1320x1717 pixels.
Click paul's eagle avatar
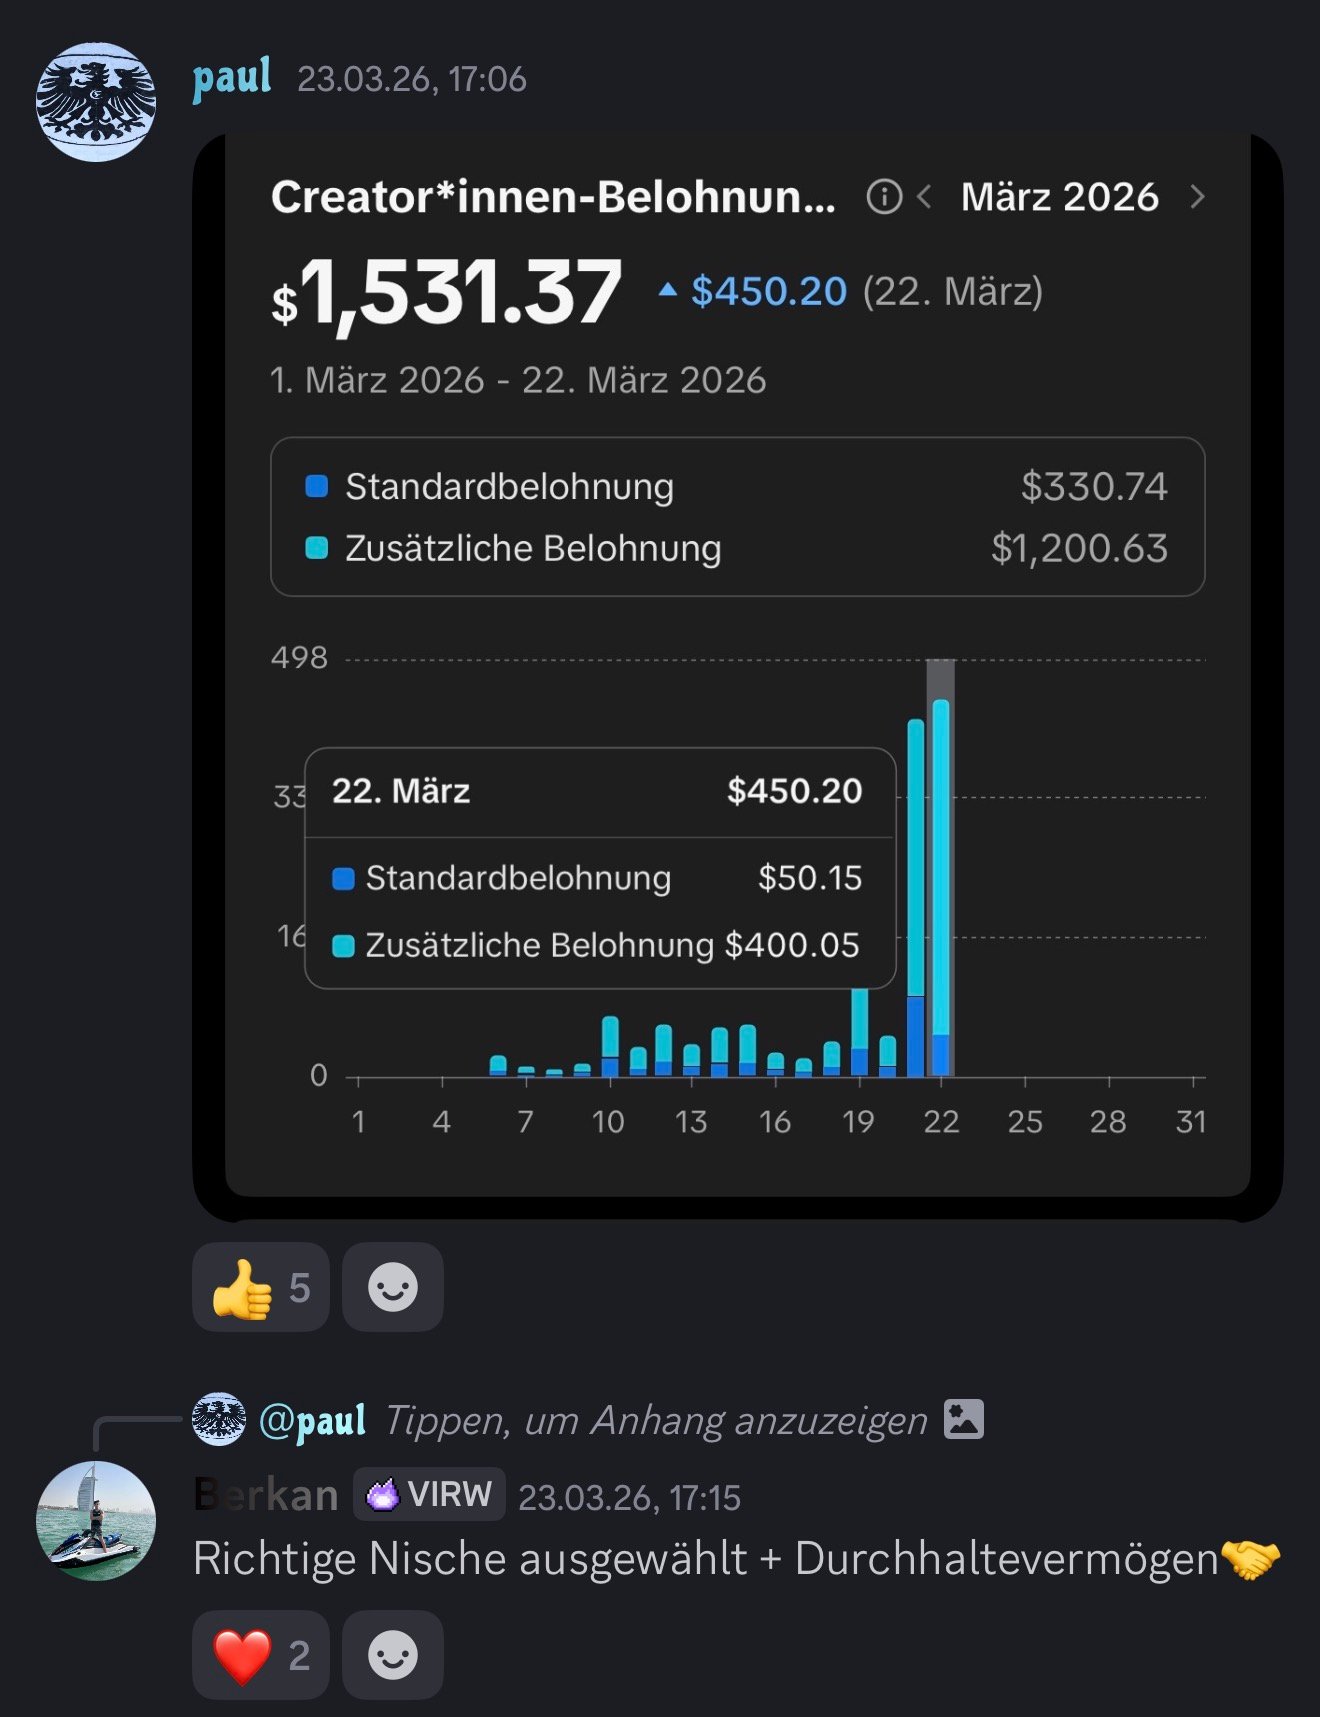tap(96, 102)
